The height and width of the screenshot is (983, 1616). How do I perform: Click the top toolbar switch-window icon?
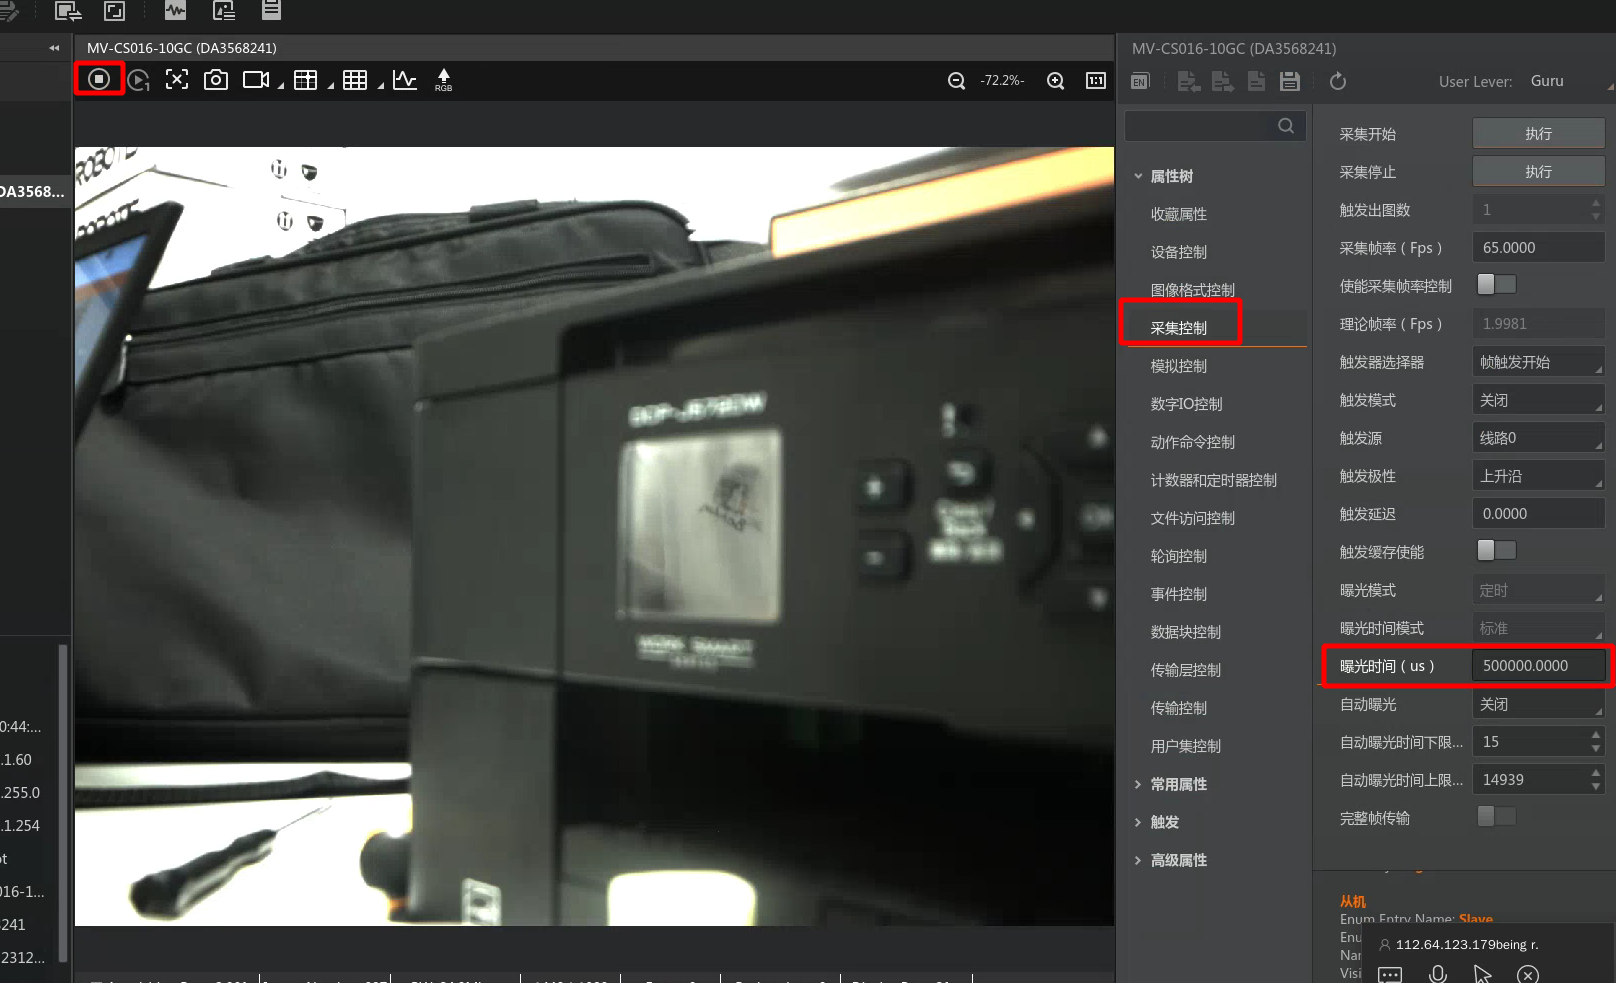click(68, 11)
